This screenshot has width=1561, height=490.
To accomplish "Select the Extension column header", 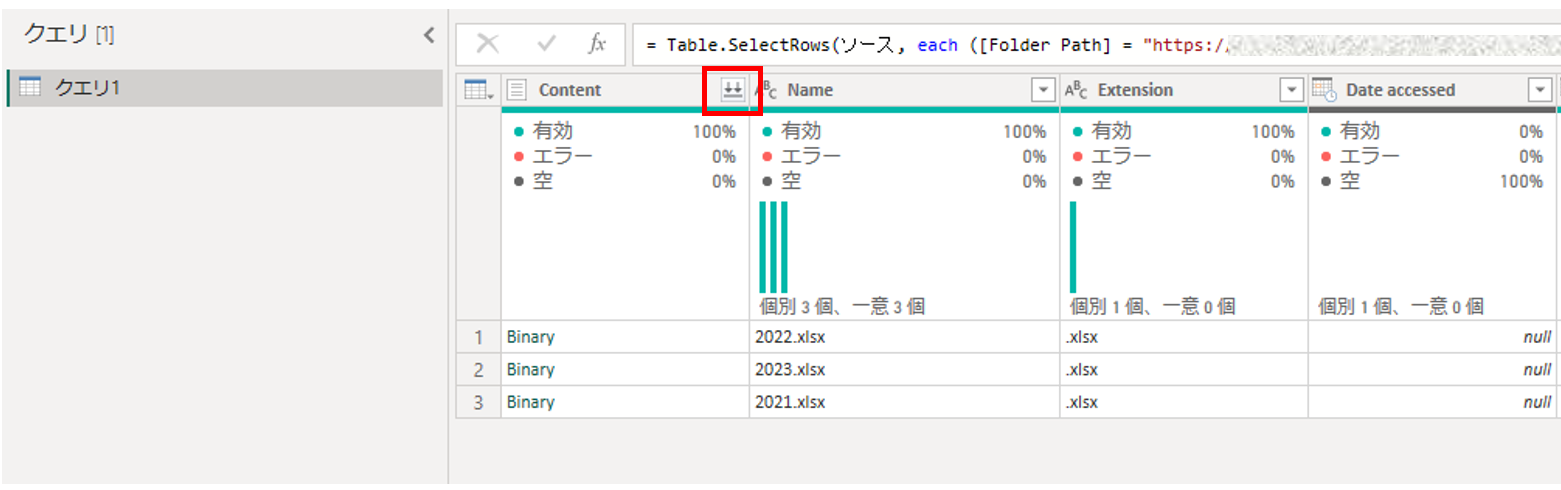I will point(1184,90).
